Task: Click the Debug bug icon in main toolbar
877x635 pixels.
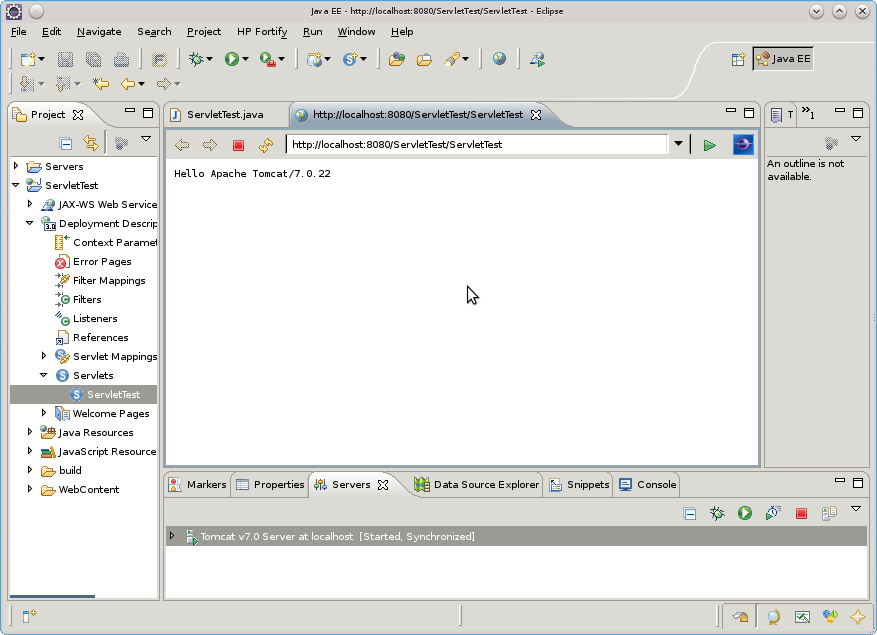Action: pos(196,59)
